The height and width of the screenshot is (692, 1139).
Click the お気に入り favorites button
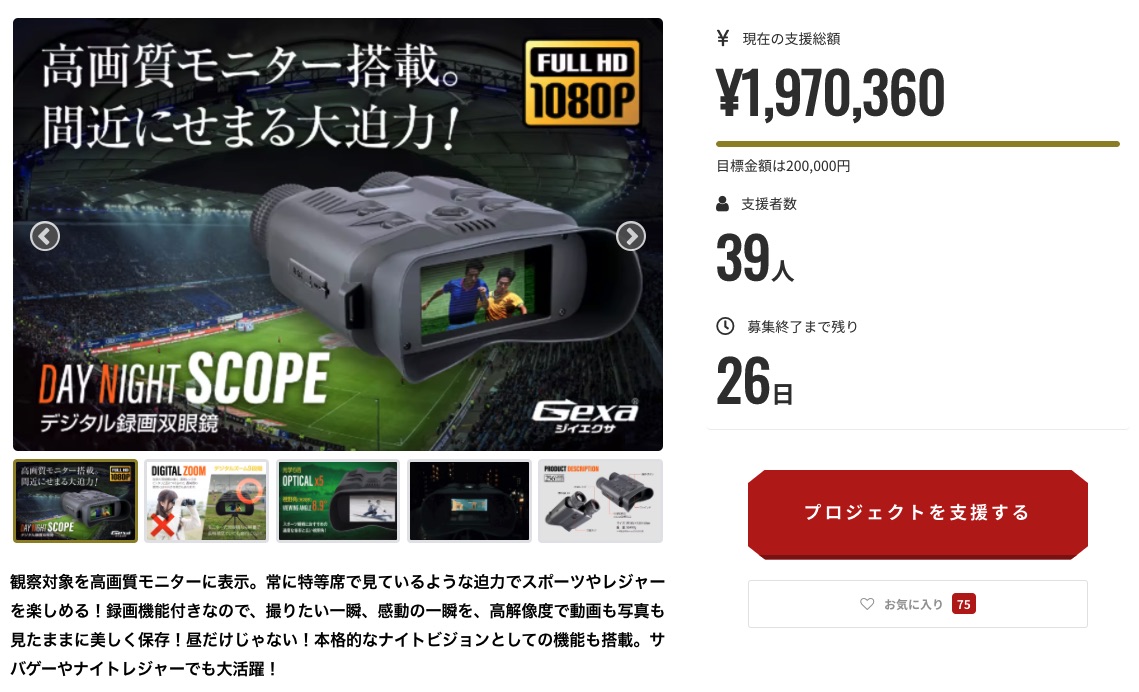point(917,604)
